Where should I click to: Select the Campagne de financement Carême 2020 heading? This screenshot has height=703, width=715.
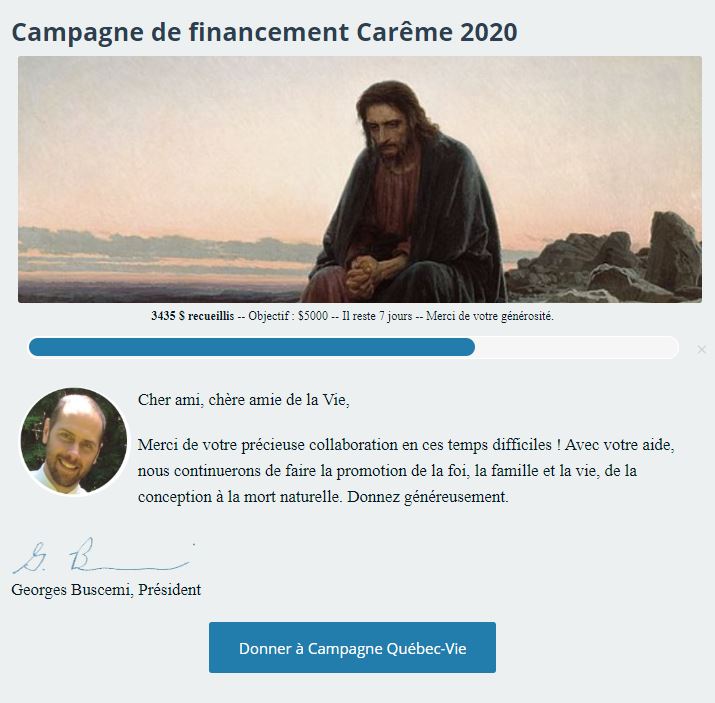[264, 32]
